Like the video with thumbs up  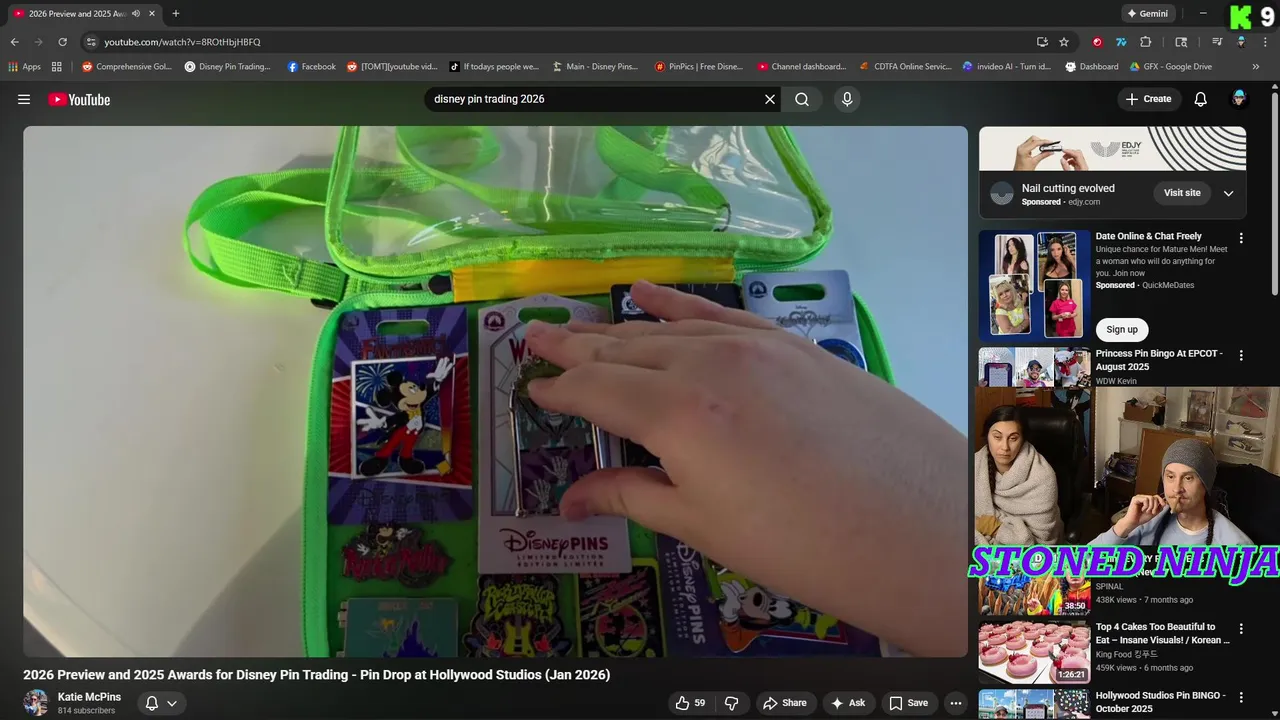(690, 703)
